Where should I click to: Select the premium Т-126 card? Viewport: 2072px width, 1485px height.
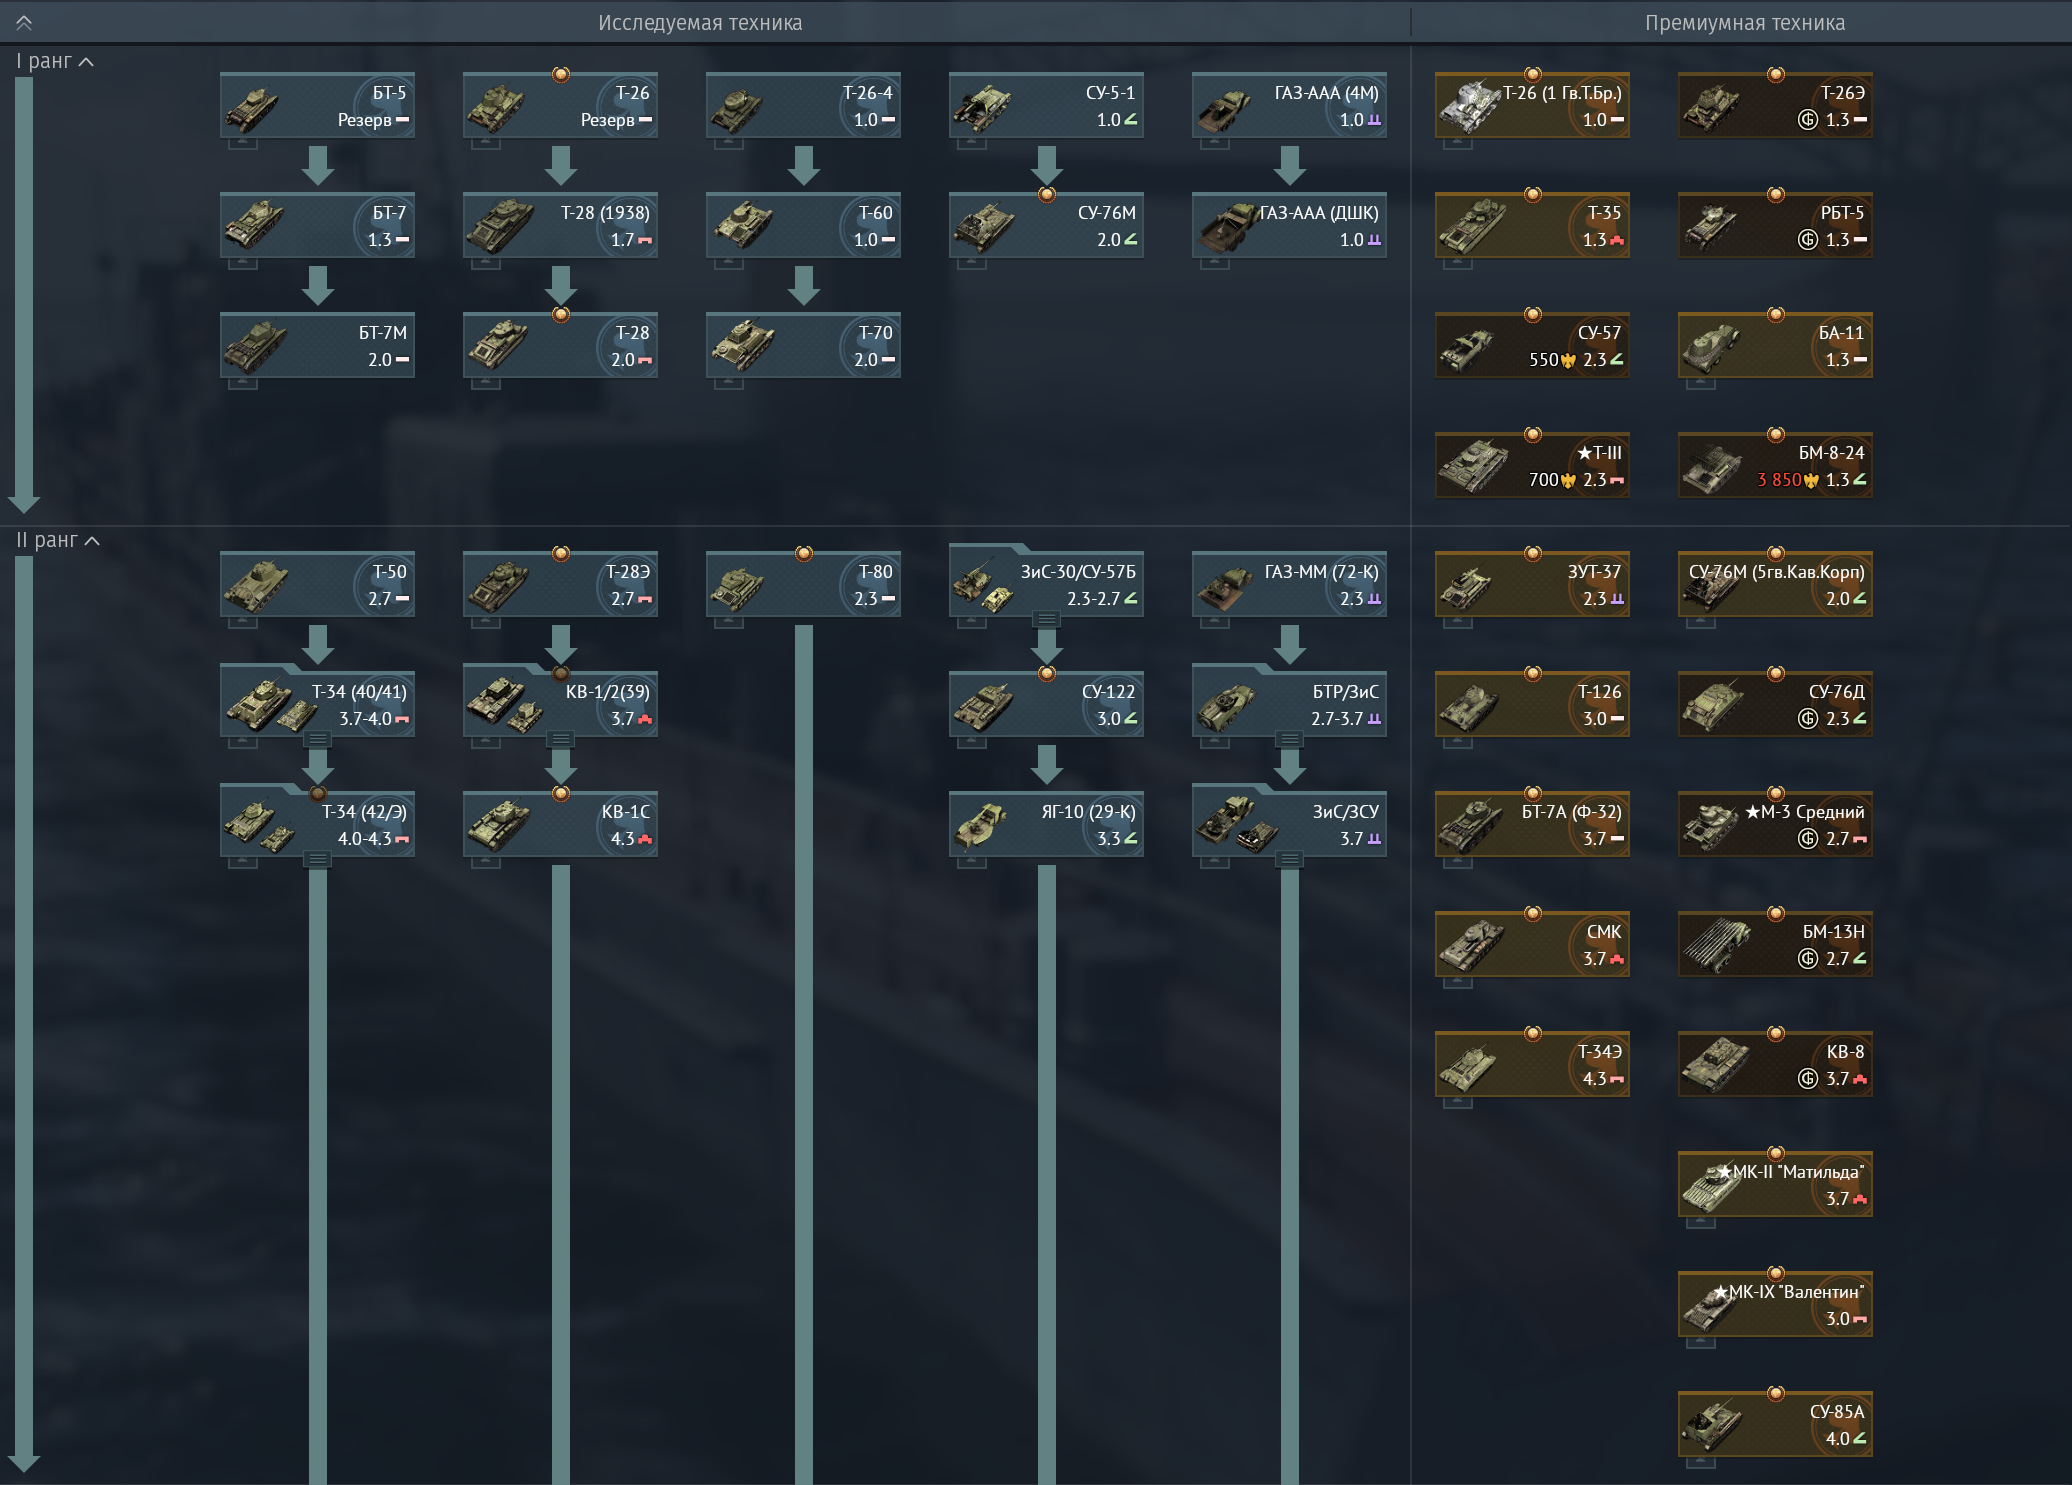pos(1533,705)
